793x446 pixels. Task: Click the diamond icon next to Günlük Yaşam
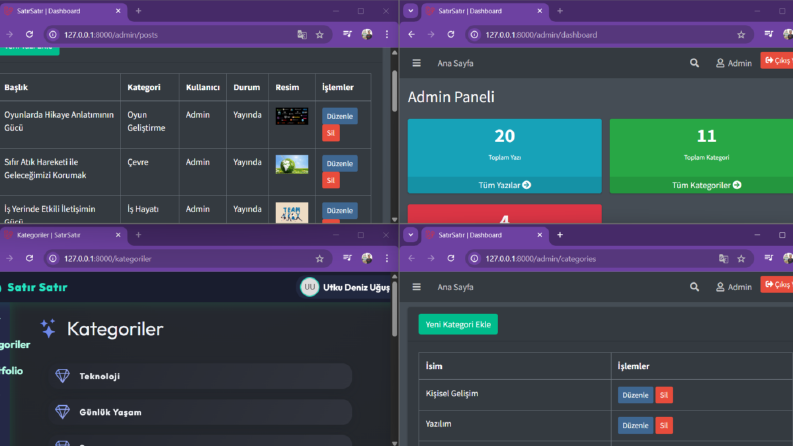62,412
